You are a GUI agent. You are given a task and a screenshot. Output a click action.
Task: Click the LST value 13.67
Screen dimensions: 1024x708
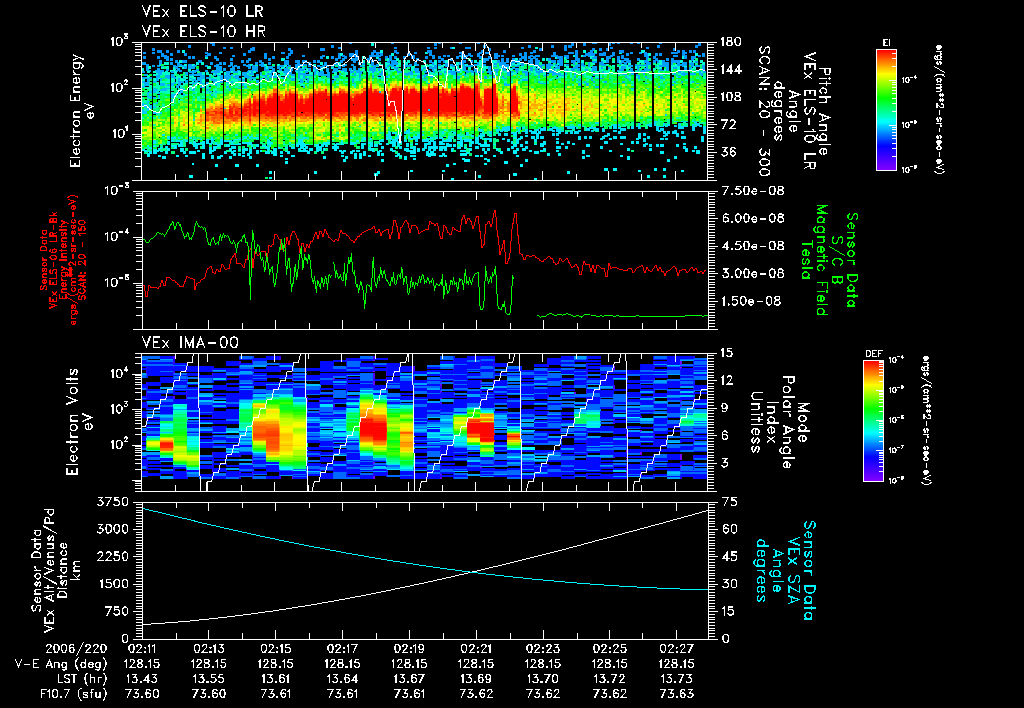[x=409, y=679]
